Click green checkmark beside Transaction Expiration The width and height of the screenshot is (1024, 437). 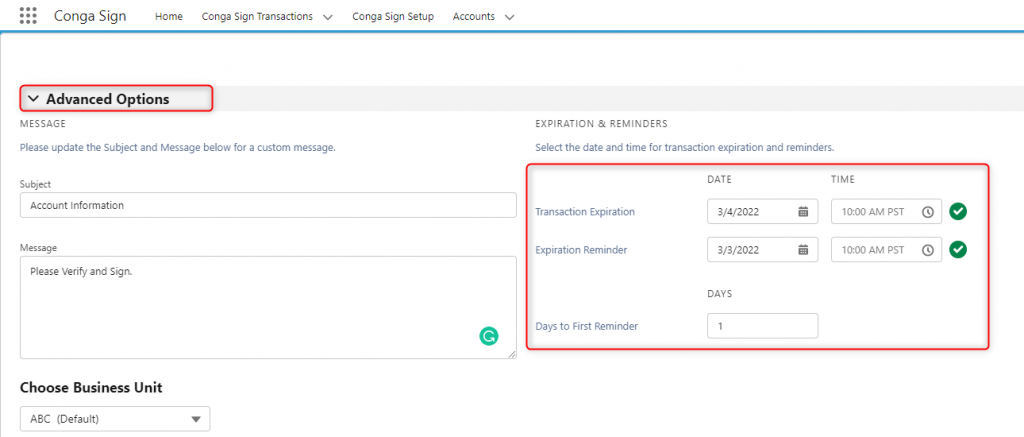click(958, 212)
